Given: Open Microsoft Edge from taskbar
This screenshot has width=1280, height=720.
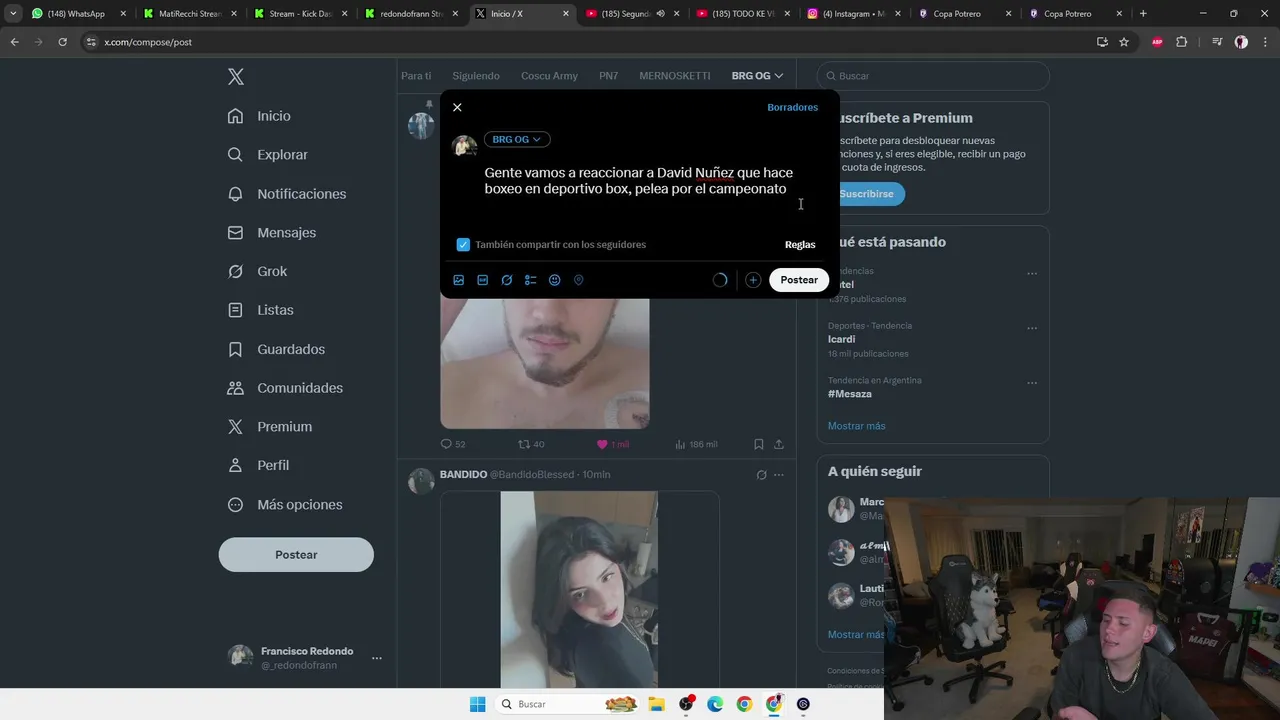Looking at the screenshot, I should 715,704.
